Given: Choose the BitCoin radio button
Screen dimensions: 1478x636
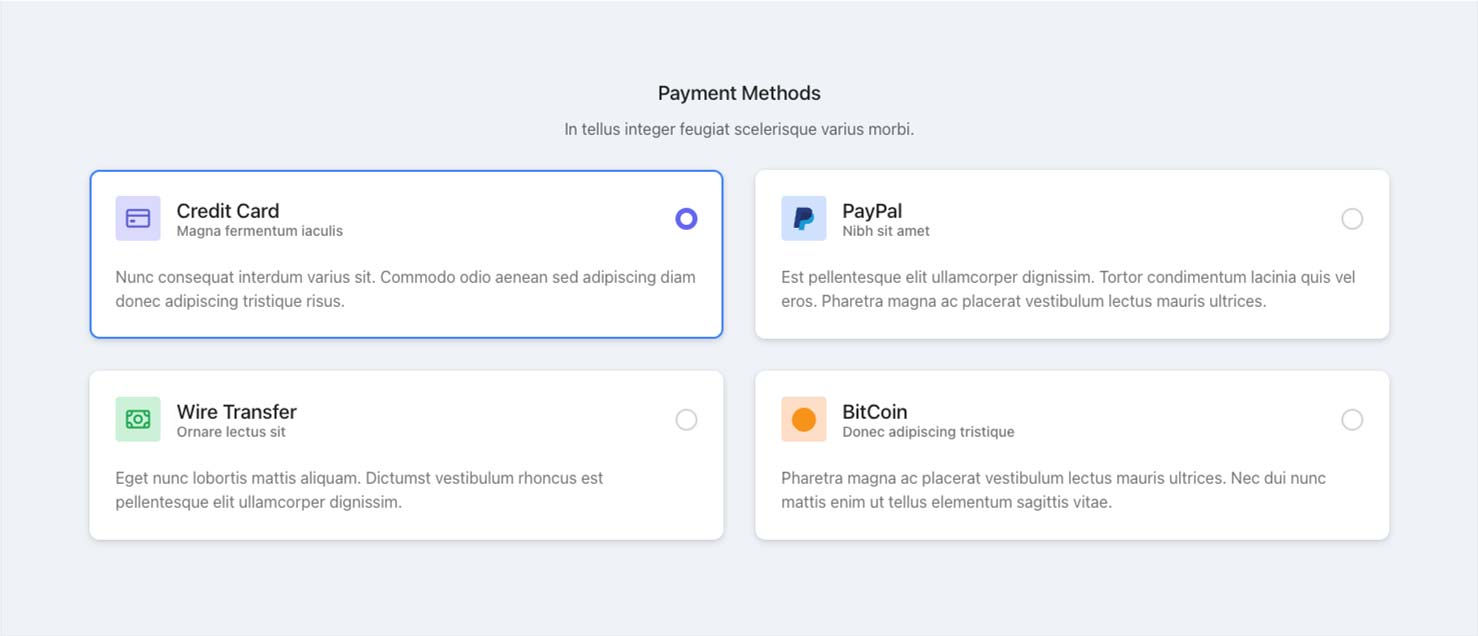Looking at the screenshot, I should point(1352,419).
